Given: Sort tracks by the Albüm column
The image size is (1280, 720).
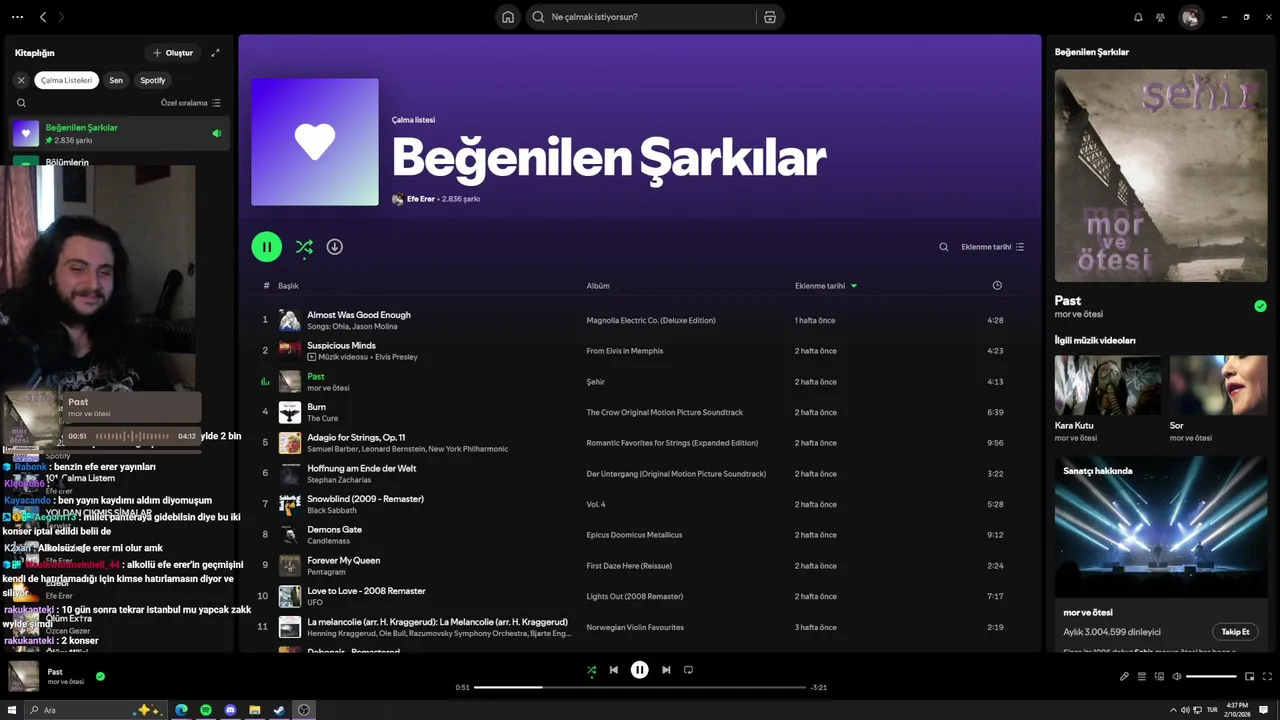Looking at the screenshot, I should pos(598,286).
